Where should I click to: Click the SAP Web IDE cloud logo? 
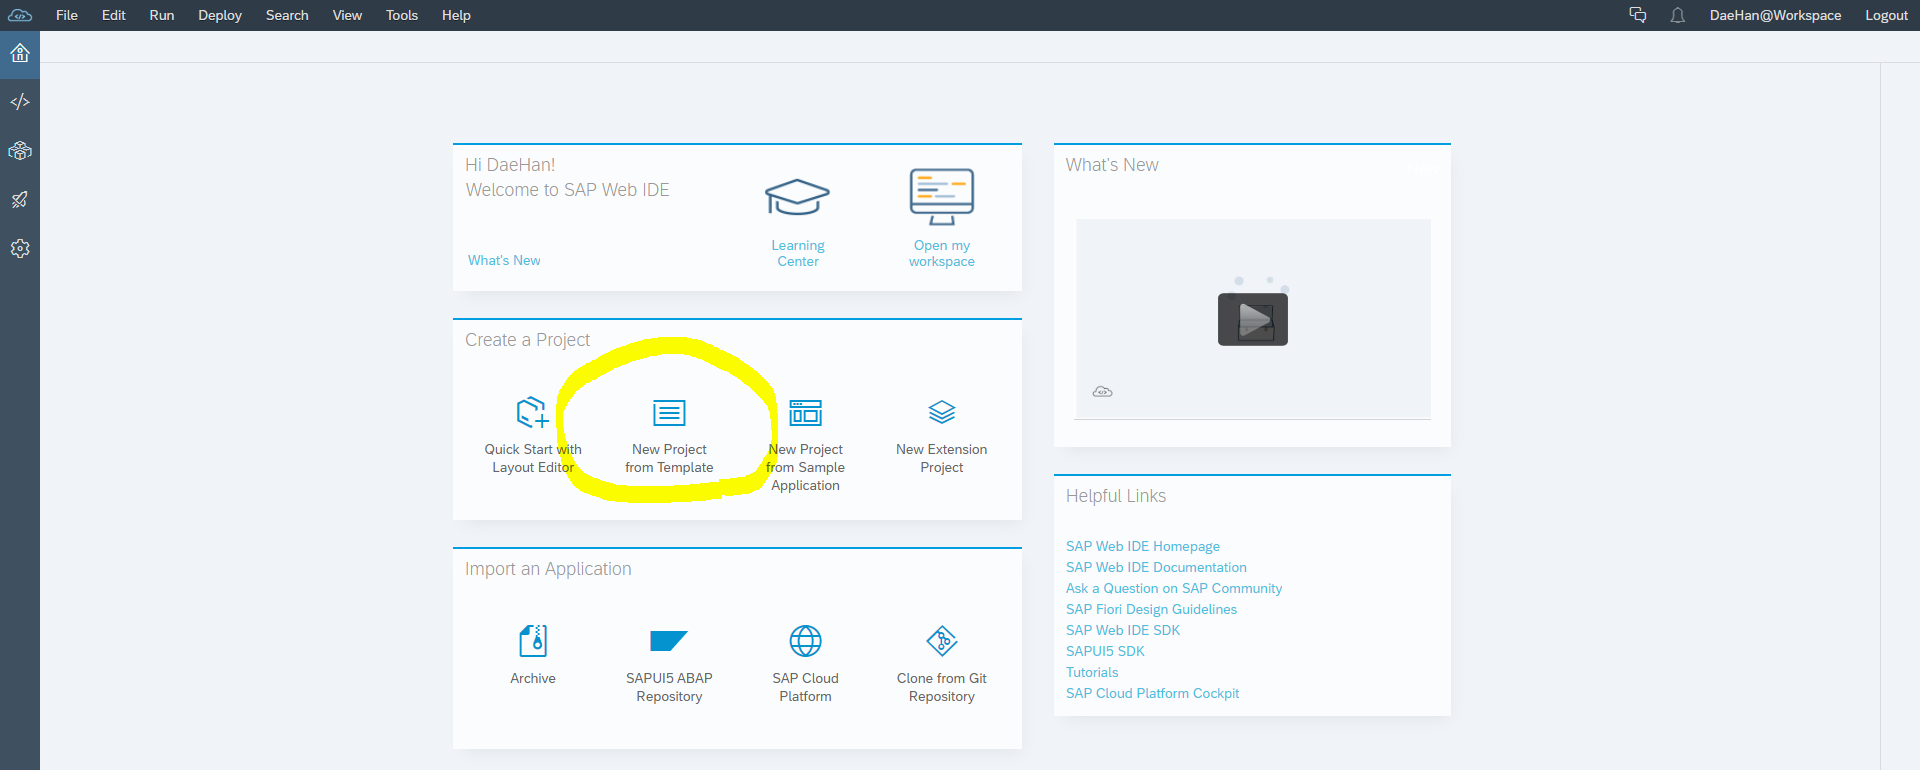click(20, 15)
